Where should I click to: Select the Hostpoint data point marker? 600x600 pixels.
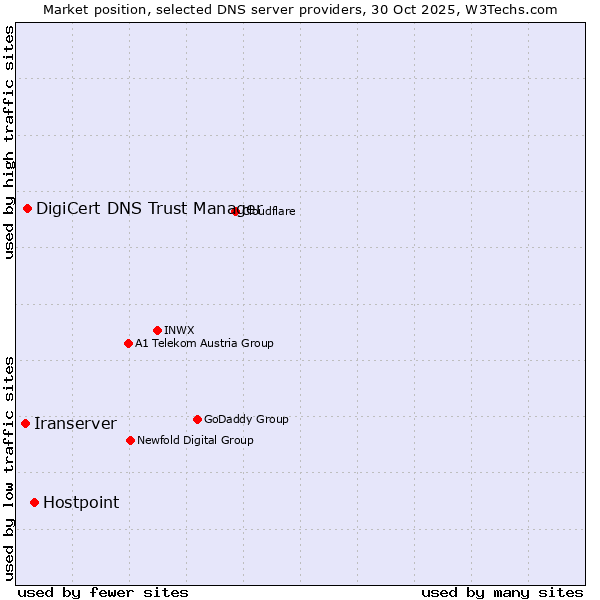coord(34,502)
